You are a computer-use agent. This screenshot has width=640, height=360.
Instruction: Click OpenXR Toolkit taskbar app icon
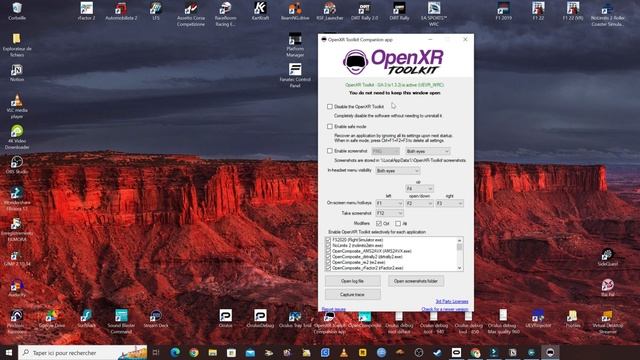point(550,353)
